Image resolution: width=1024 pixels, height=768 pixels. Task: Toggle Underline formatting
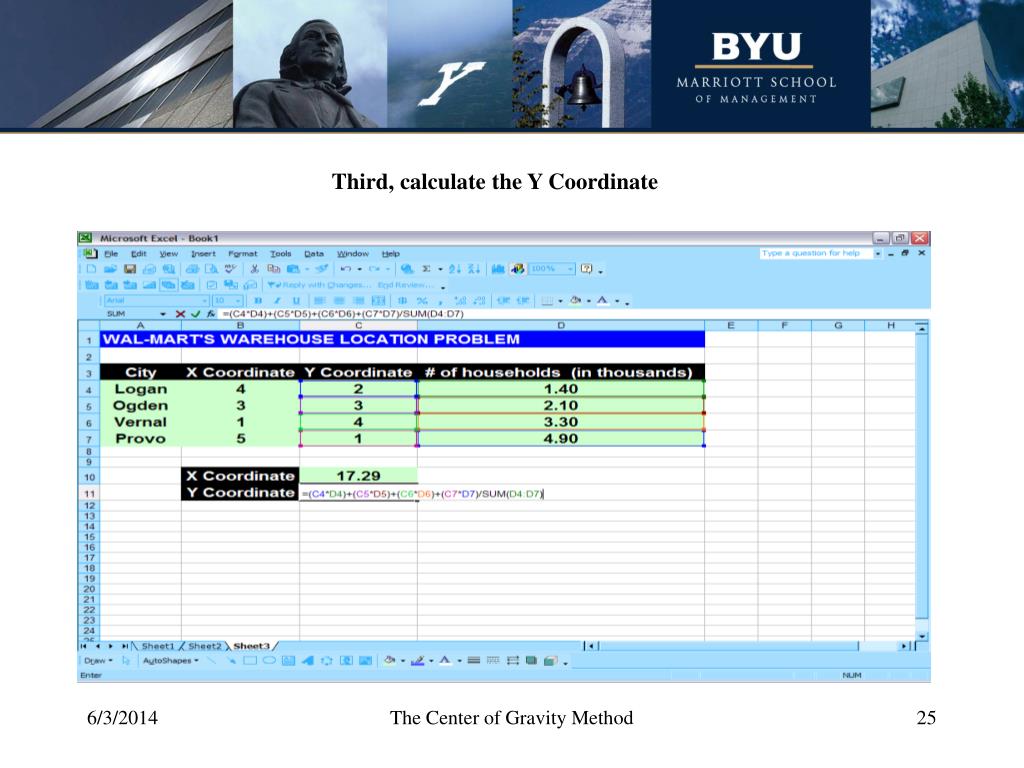pos(296,301)
